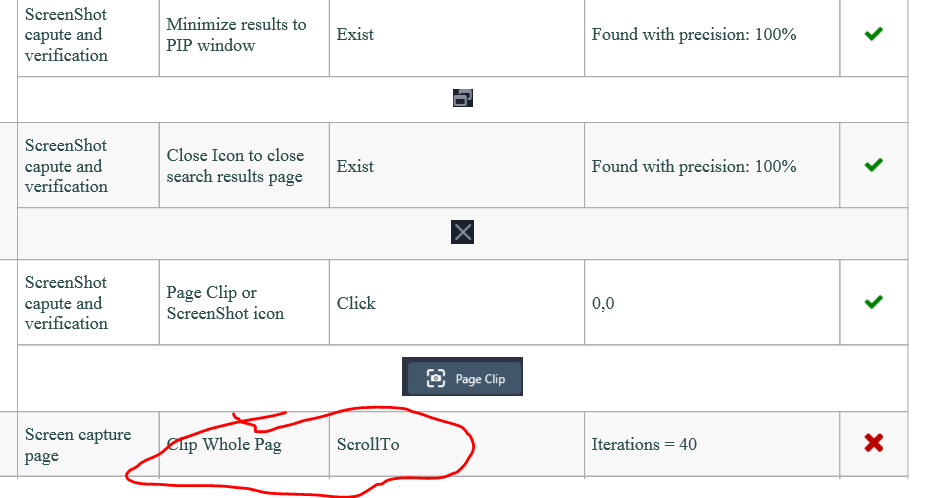Click the 'Clip Whole Pag' cell
The image size is (947, 498).
coord(244,444)
